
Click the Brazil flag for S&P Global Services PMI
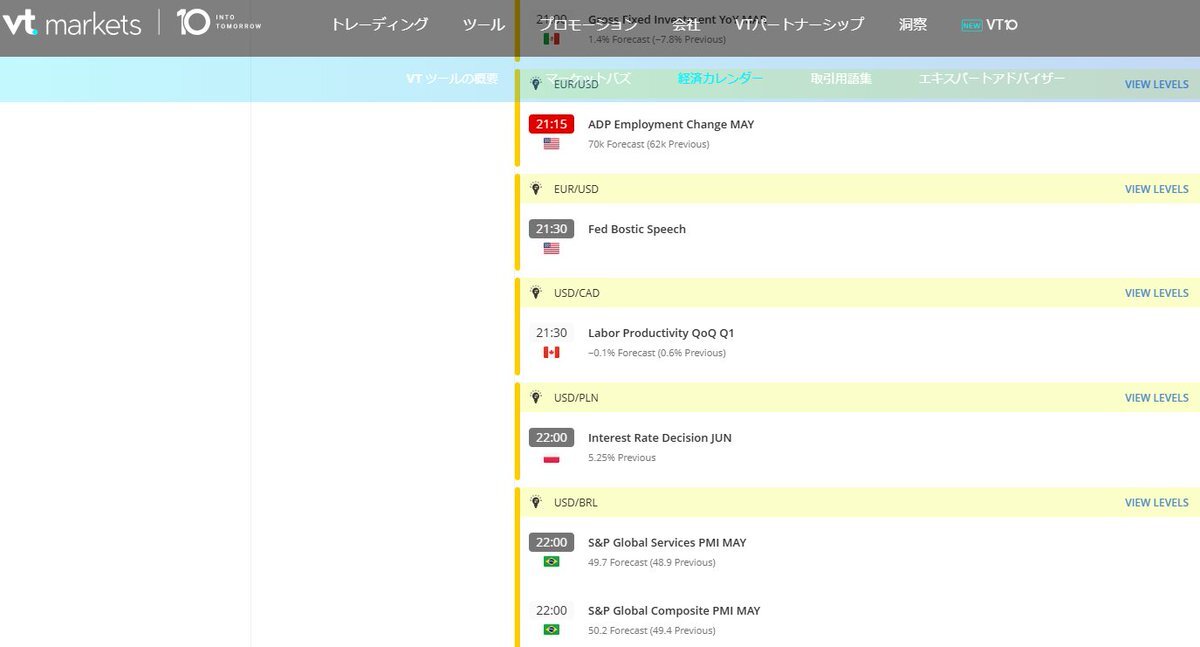(x=551, y=562)
